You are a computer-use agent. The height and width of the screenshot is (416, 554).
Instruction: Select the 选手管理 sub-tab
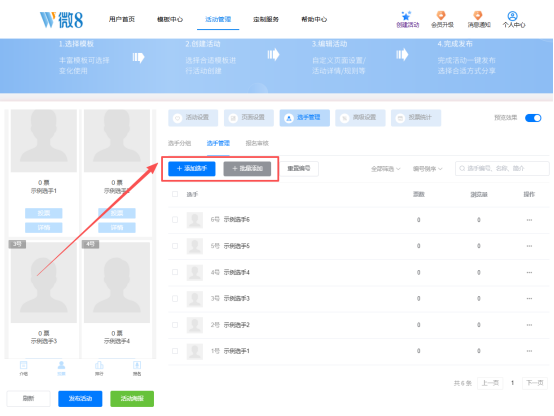pyautogui.click(x=218, y=143)
